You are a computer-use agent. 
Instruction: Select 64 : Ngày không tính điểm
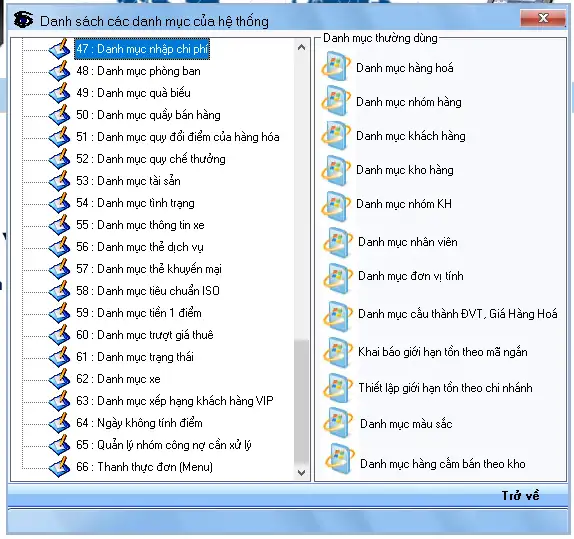click(139, 423)
